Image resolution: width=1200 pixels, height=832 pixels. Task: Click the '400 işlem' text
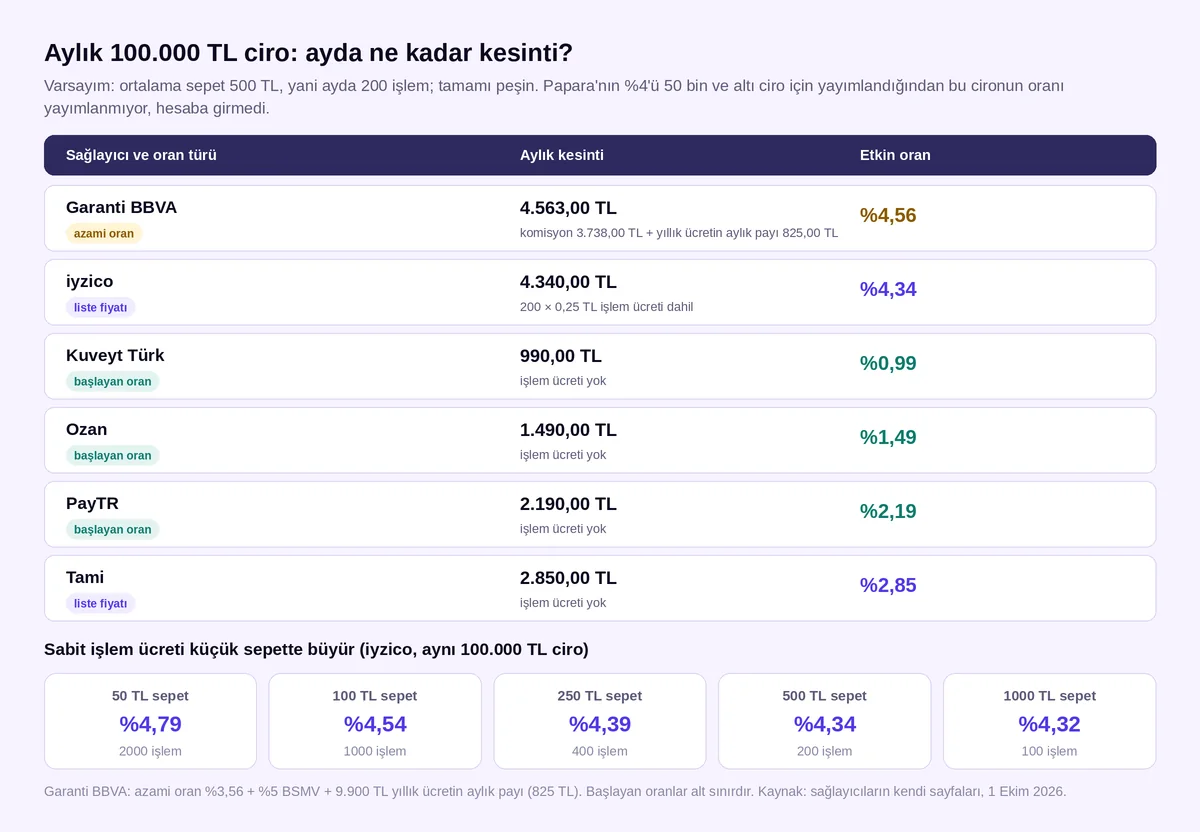tap(600, 751)
